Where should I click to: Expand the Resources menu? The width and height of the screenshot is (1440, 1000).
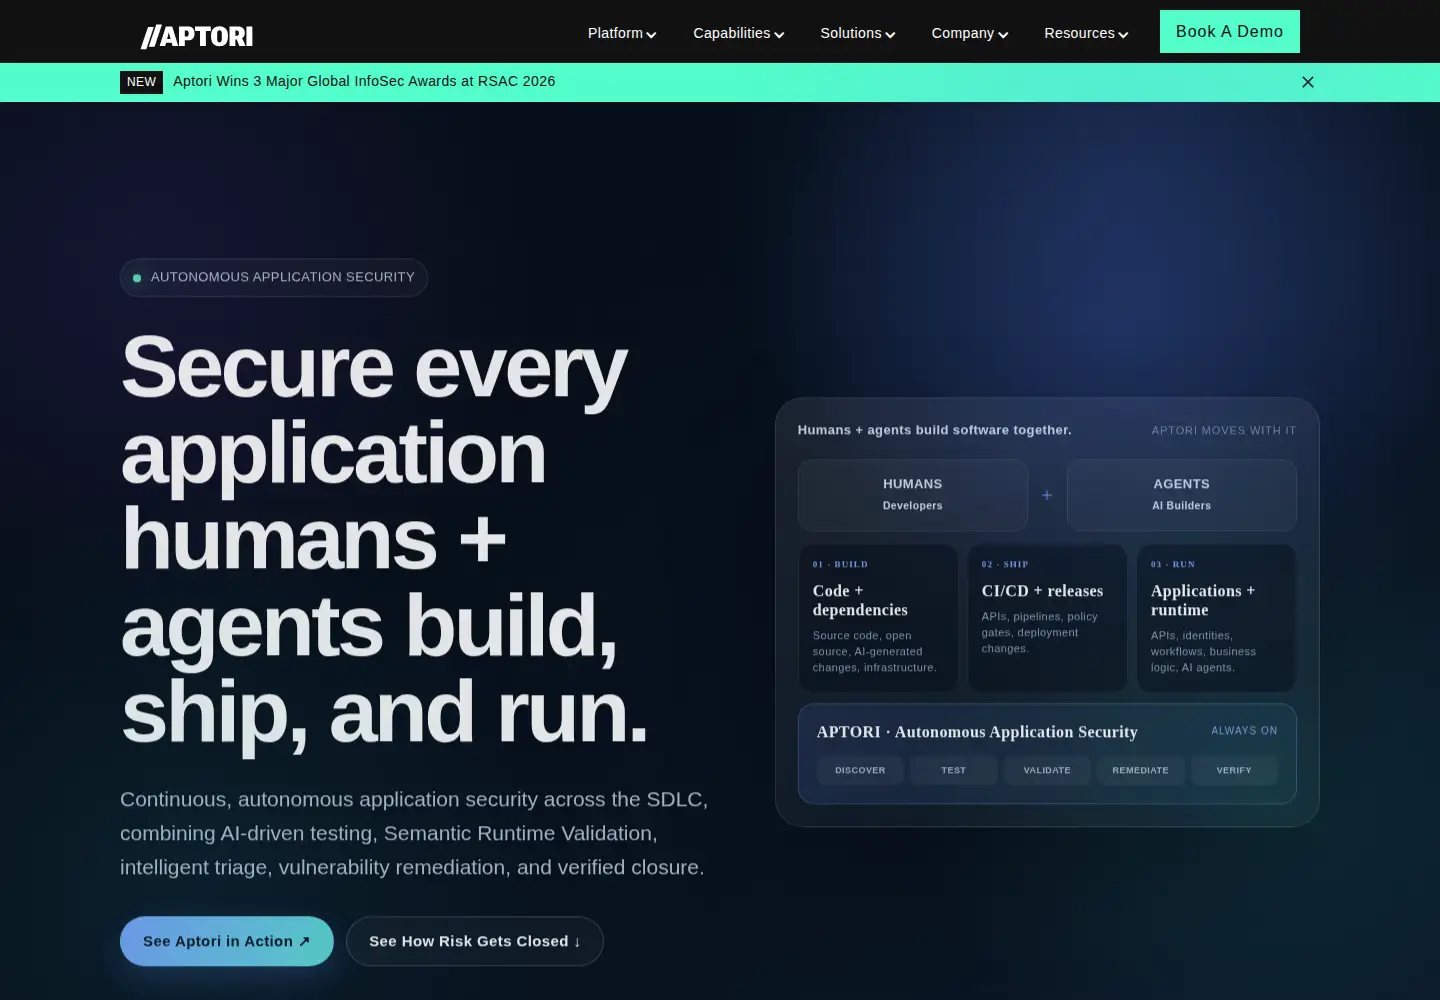pyautogui.click(x=1086, y=33)
